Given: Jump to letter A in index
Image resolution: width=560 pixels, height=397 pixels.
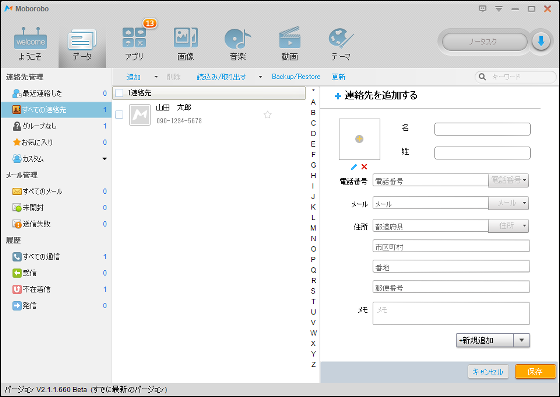Looking at the screenshot, I should (313, 102).
